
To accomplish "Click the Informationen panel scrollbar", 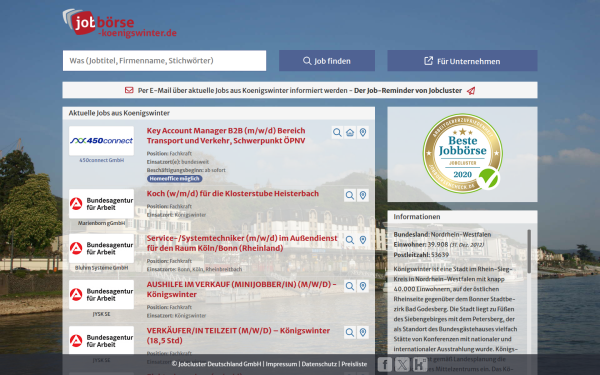I will click(529, 251).
